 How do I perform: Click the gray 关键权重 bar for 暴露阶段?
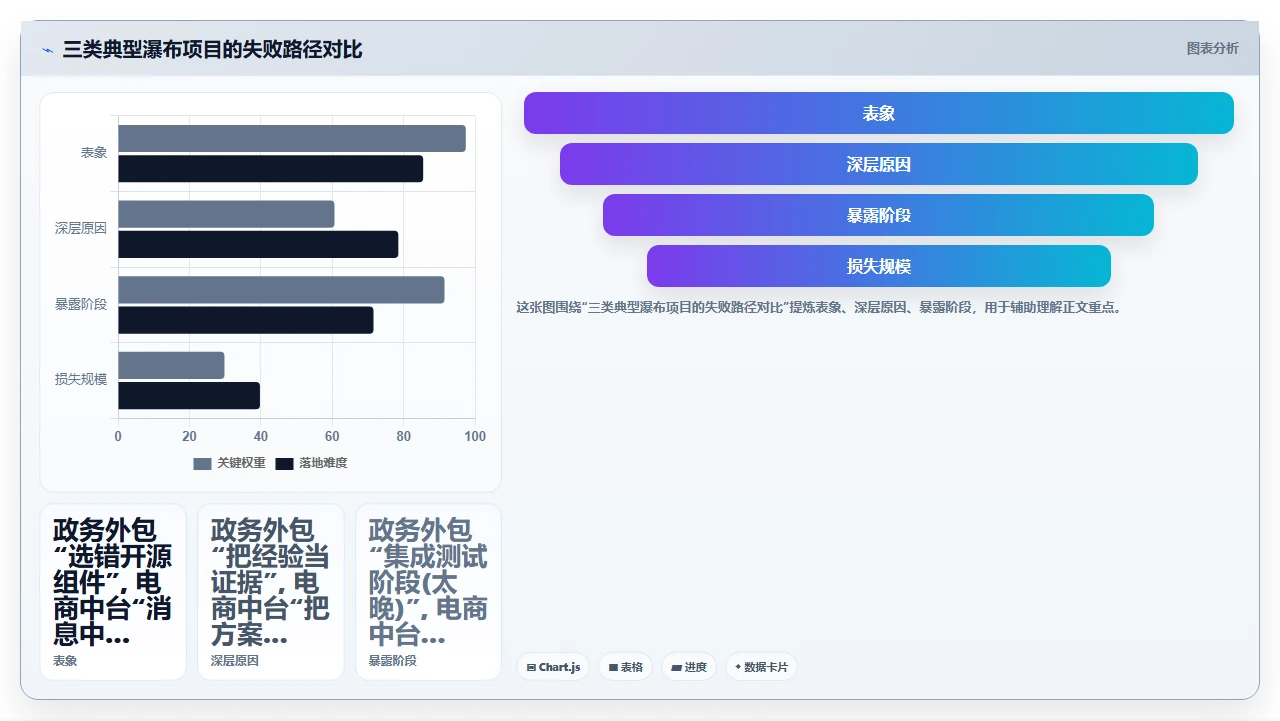pyautogui.click(x=281, y=290)
